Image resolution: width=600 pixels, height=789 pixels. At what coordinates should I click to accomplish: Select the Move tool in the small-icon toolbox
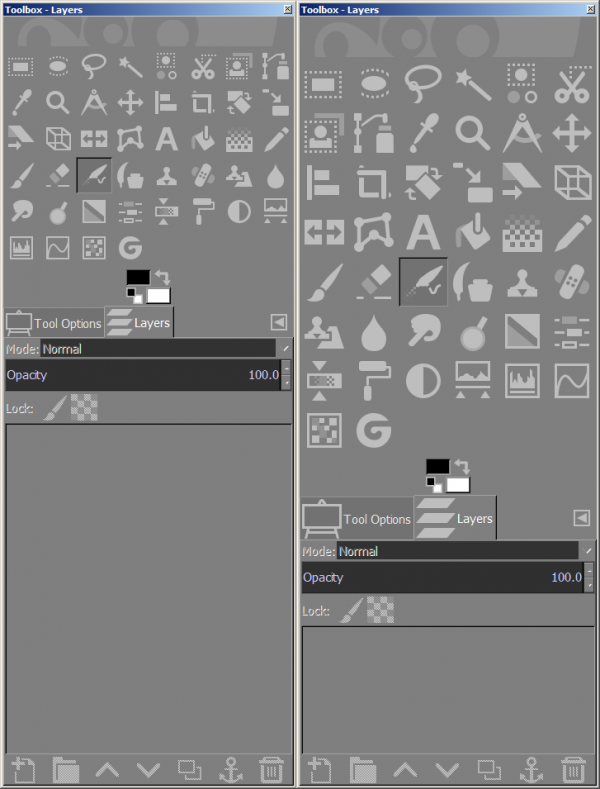tap(130, 103)
